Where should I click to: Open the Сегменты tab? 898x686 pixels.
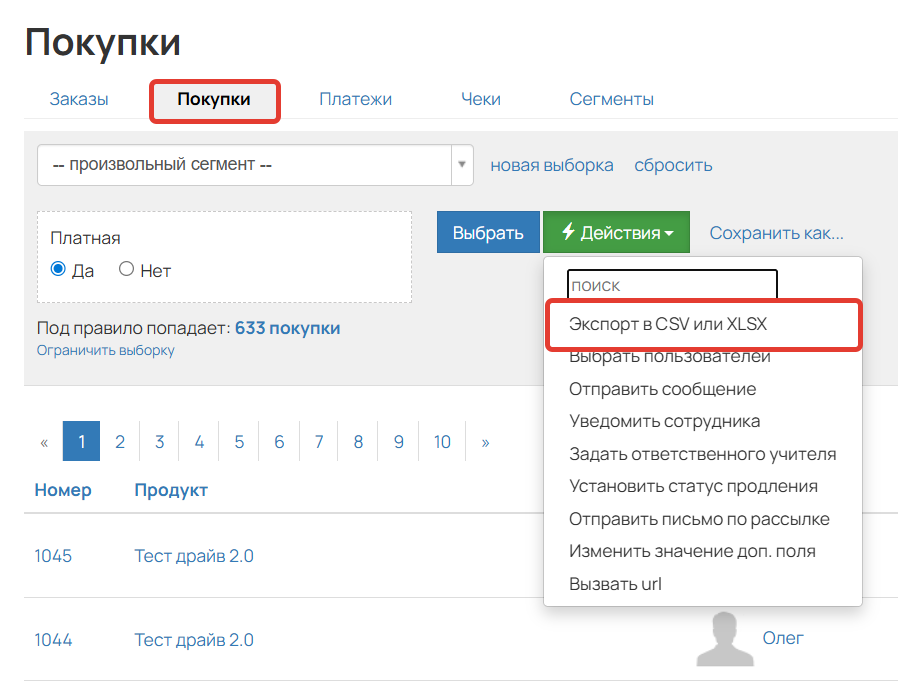[x=612, y=99]
